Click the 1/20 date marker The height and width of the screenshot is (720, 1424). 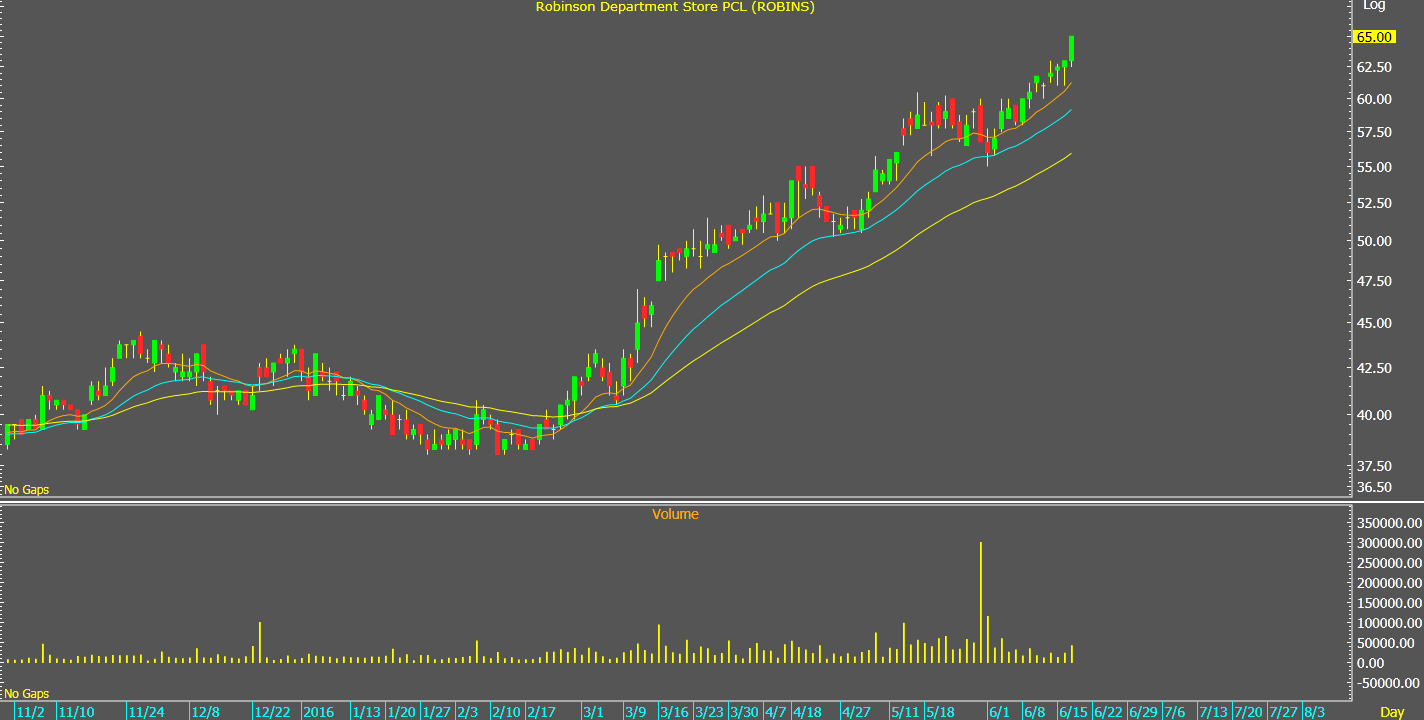point(402,712)
